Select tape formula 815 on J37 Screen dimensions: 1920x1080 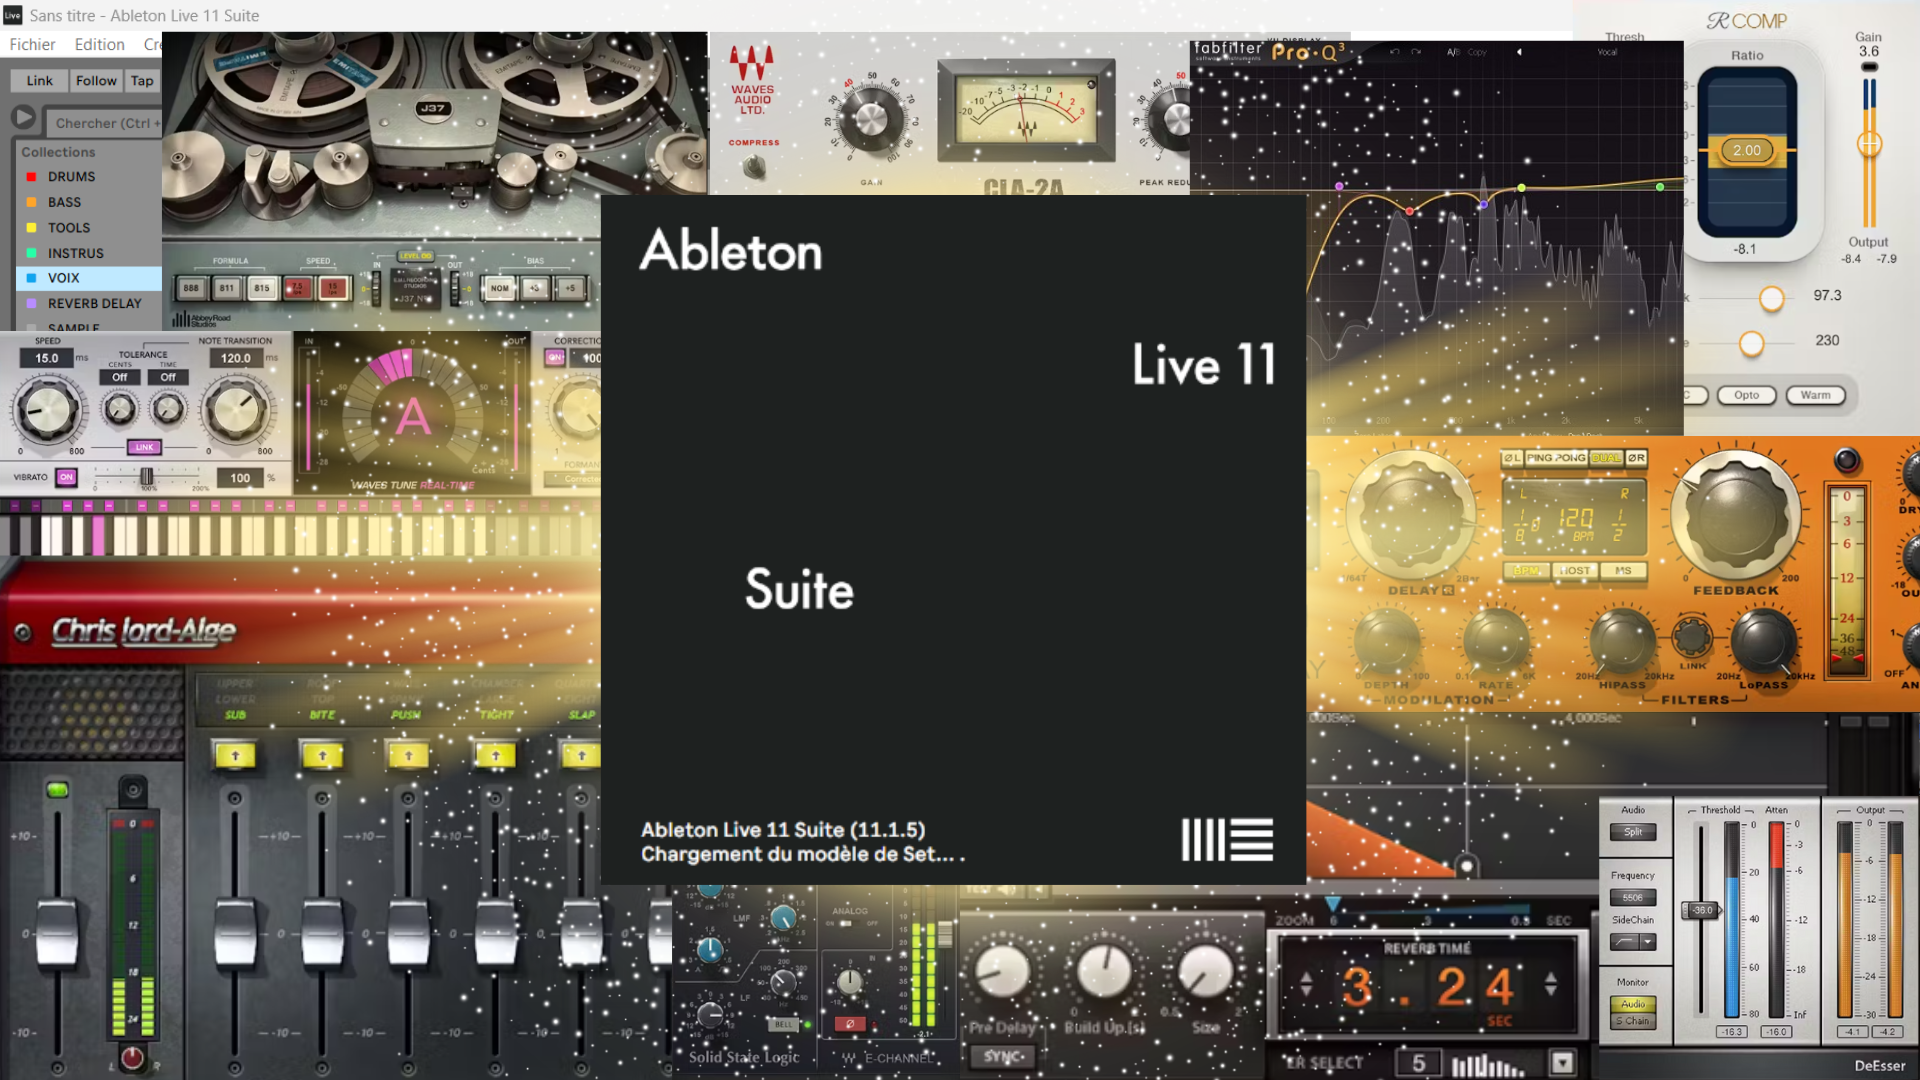[262, 288]
